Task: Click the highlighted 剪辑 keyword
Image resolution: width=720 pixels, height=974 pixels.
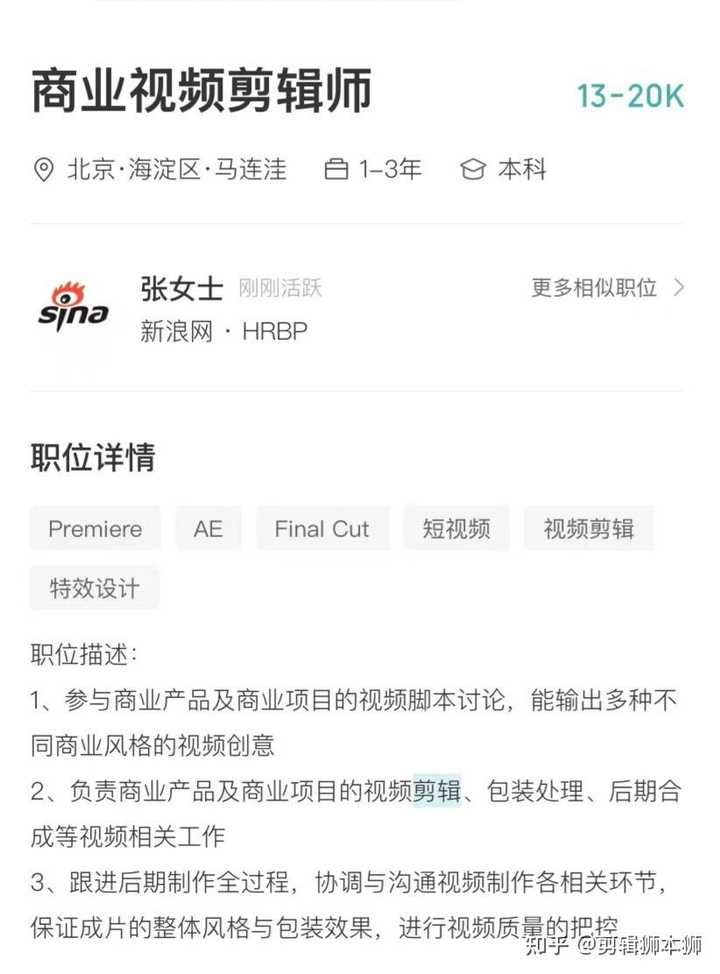Action: tap(437, 791)
